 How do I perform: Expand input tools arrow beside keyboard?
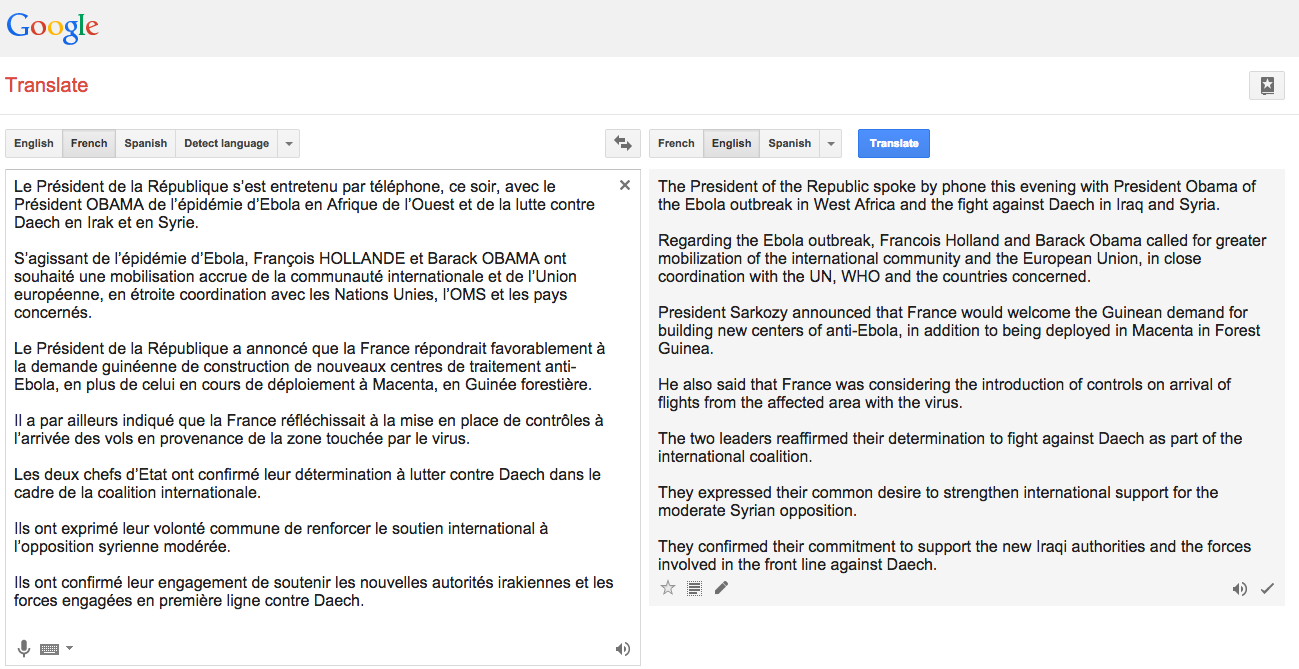pos(69,649)
